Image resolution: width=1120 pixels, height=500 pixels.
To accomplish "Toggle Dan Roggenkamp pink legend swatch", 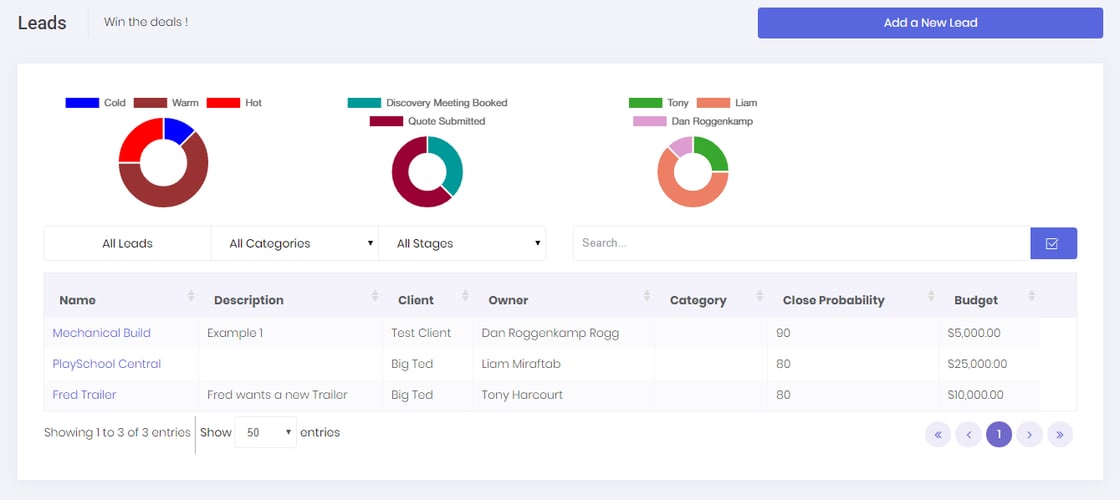I will point(650,121).
